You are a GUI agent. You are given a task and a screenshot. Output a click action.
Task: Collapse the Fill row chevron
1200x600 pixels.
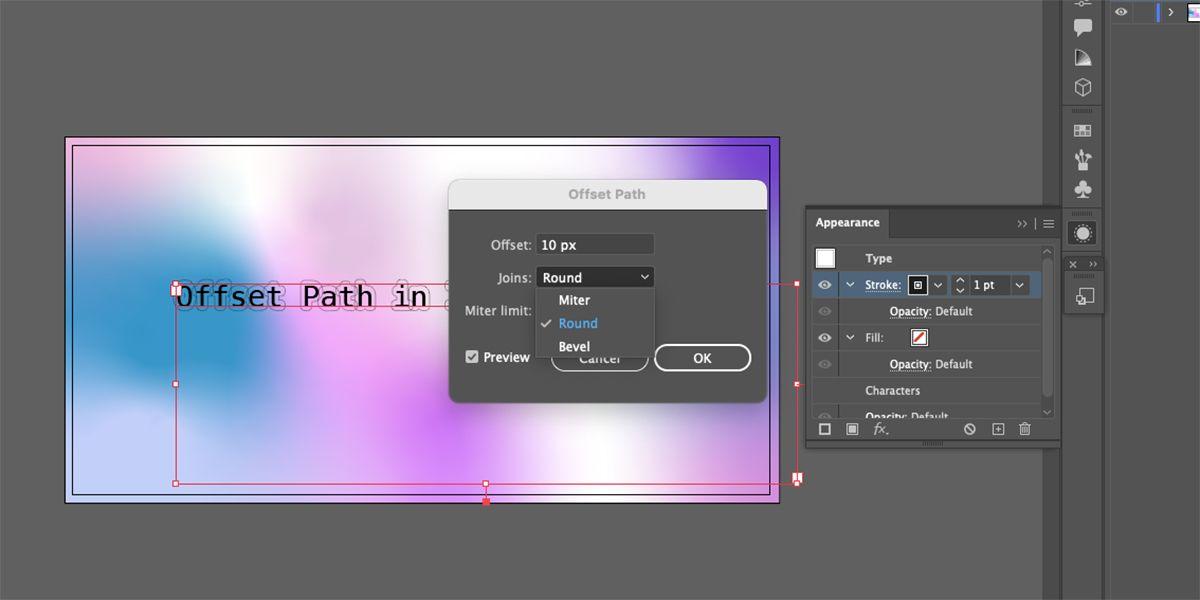coord(851,338)
